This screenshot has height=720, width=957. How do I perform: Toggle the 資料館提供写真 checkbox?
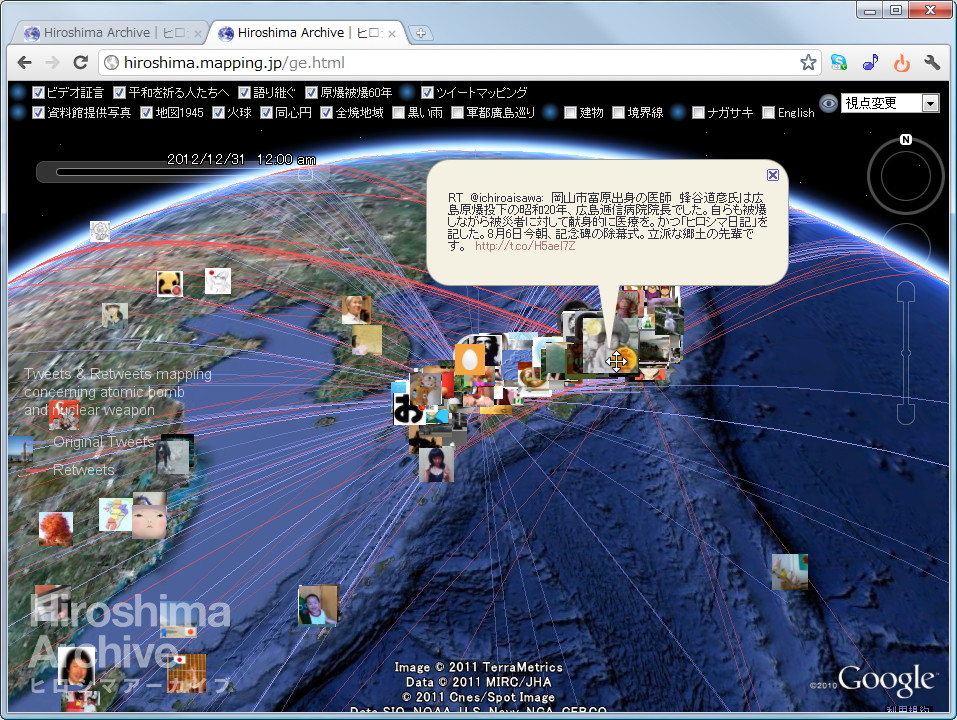click(38, 113)
